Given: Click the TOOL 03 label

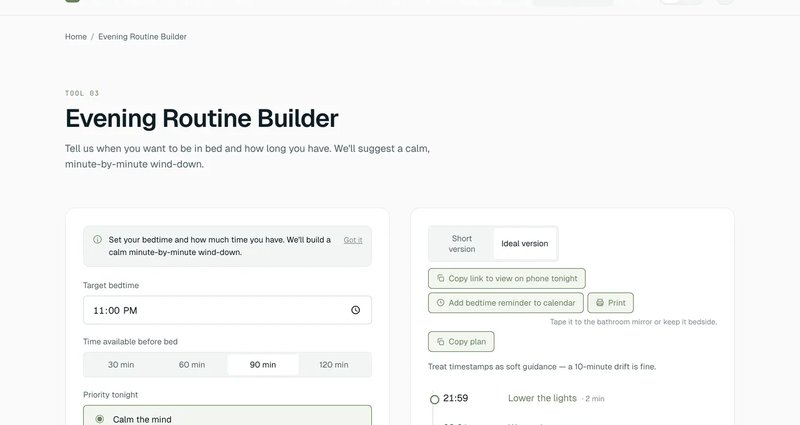Looking at the screenshot, I should click(82, 93).
